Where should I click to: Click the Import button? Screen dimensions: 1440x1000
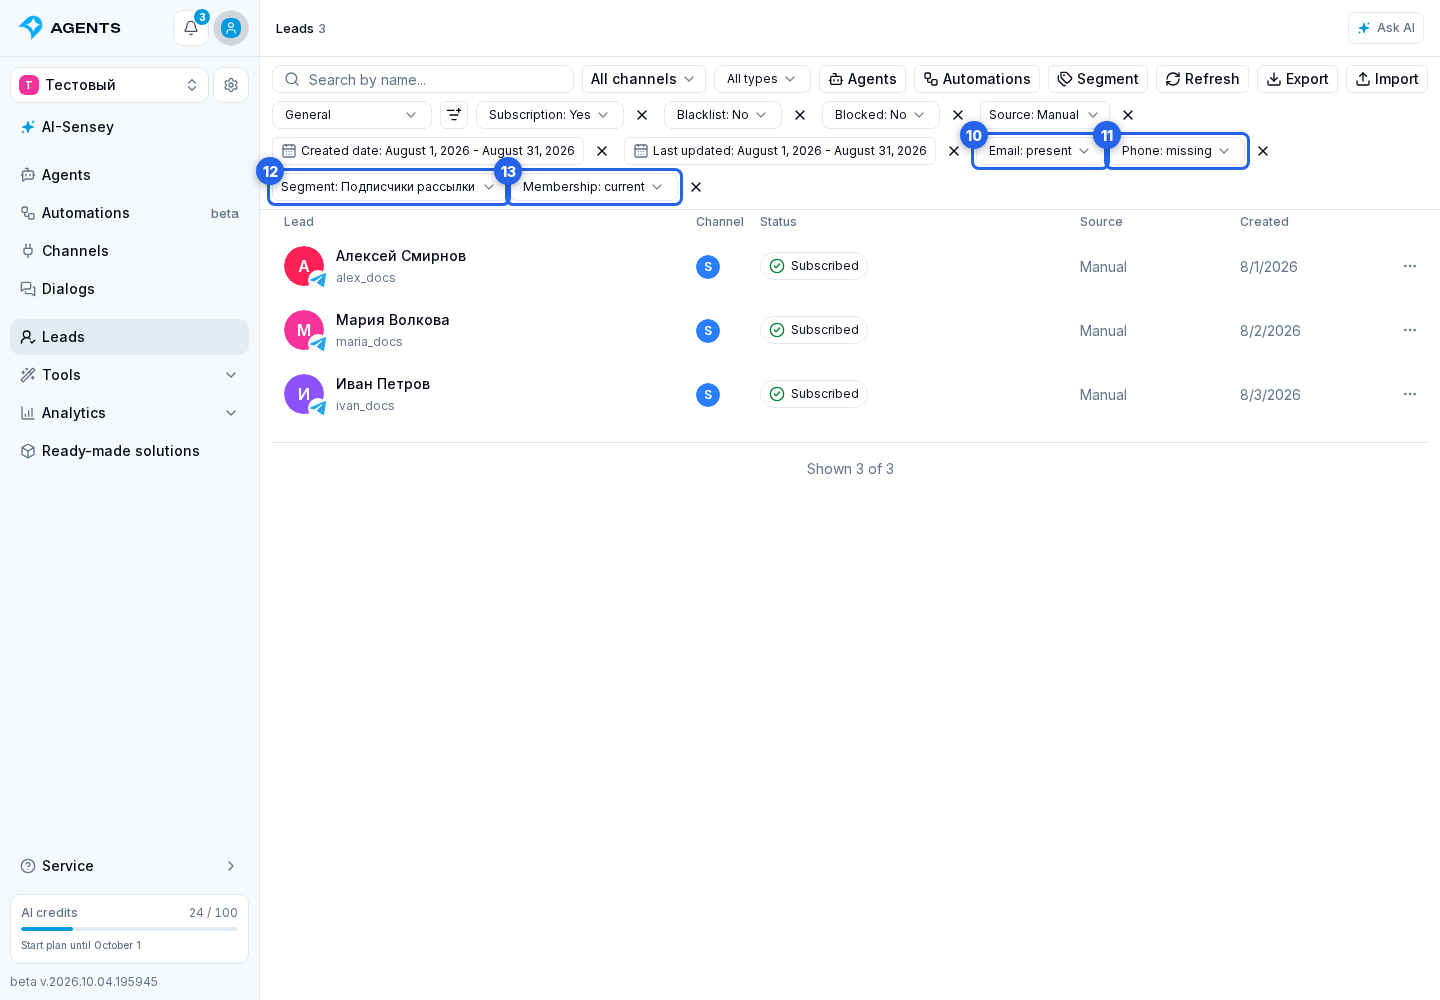click(1387, 79)
